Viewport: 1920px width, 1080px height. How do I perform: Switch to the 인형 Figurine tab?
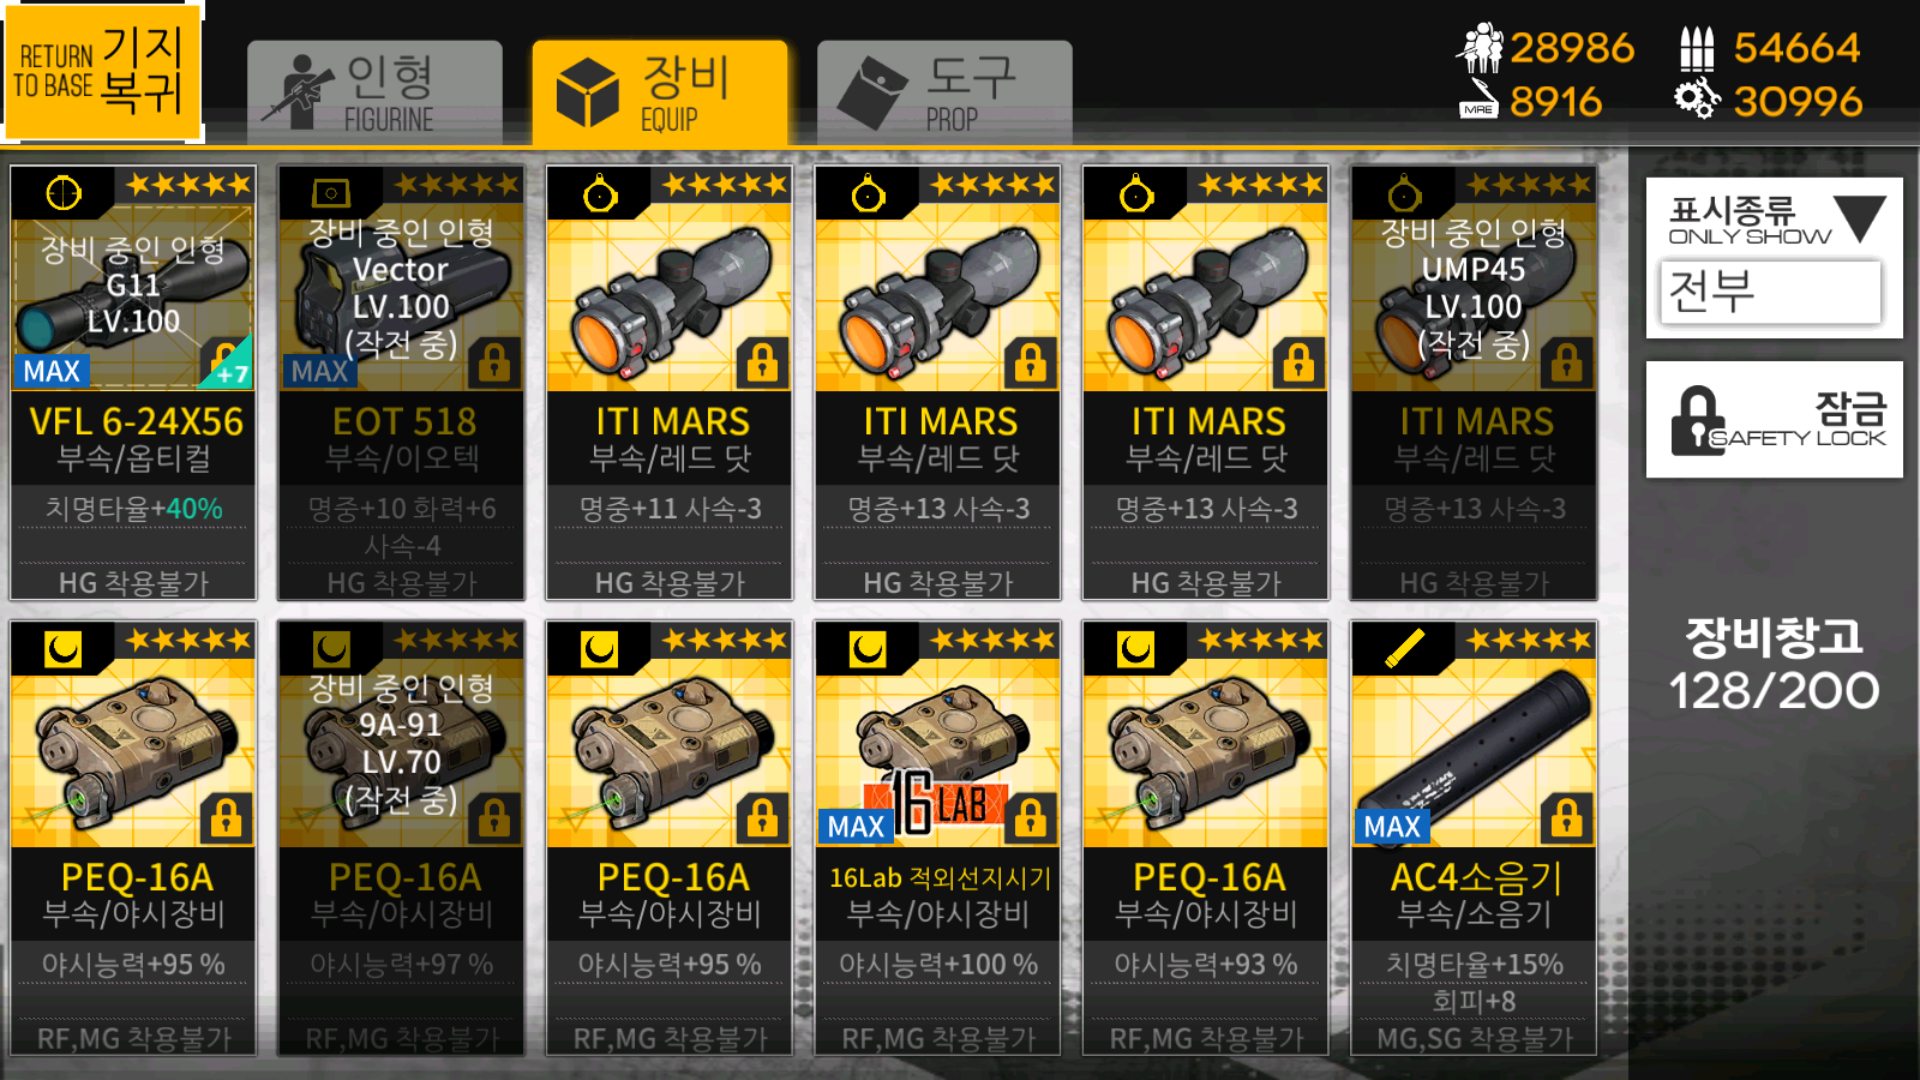click(375, 93)
